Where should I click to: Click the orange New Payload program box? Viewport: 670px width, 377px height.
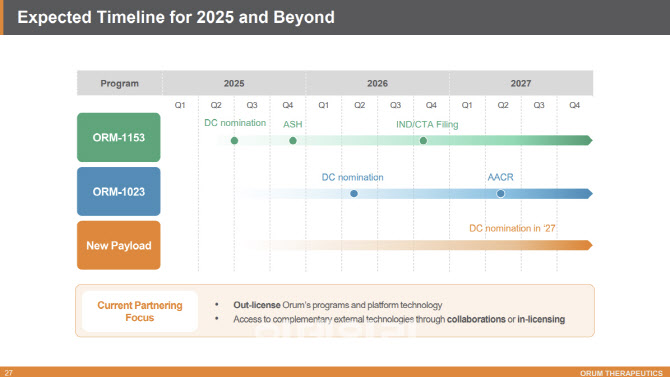119,245
